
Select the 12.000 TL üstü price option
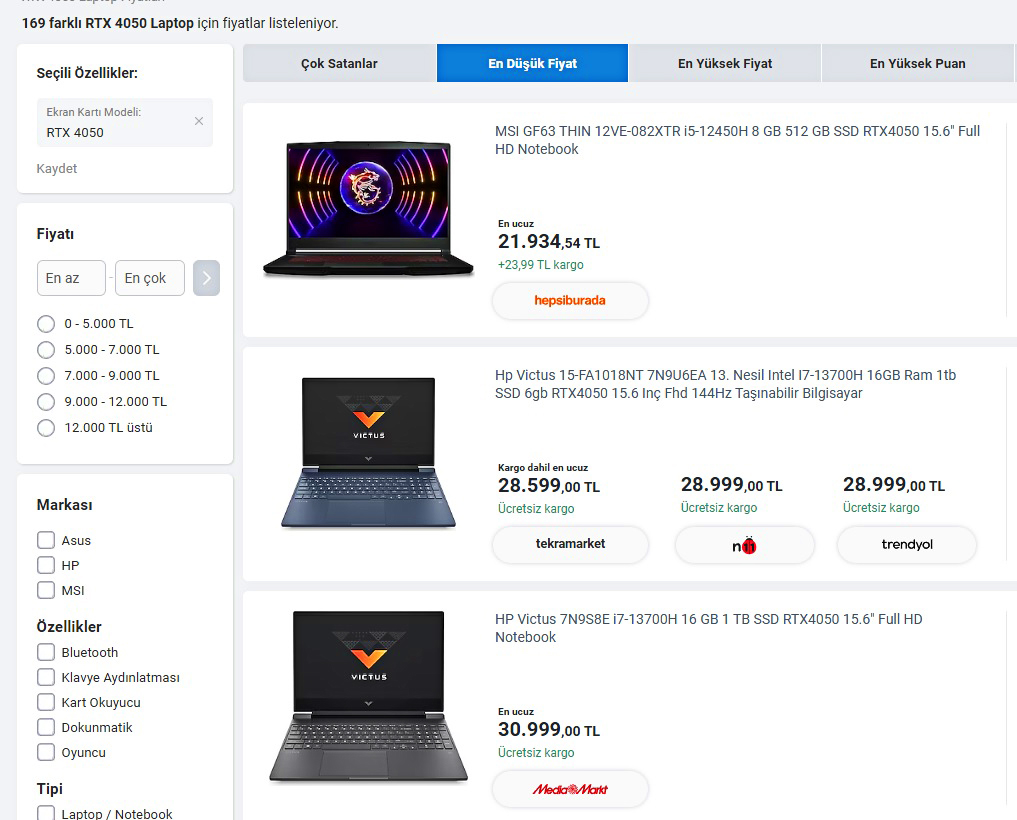click(46, 428)
